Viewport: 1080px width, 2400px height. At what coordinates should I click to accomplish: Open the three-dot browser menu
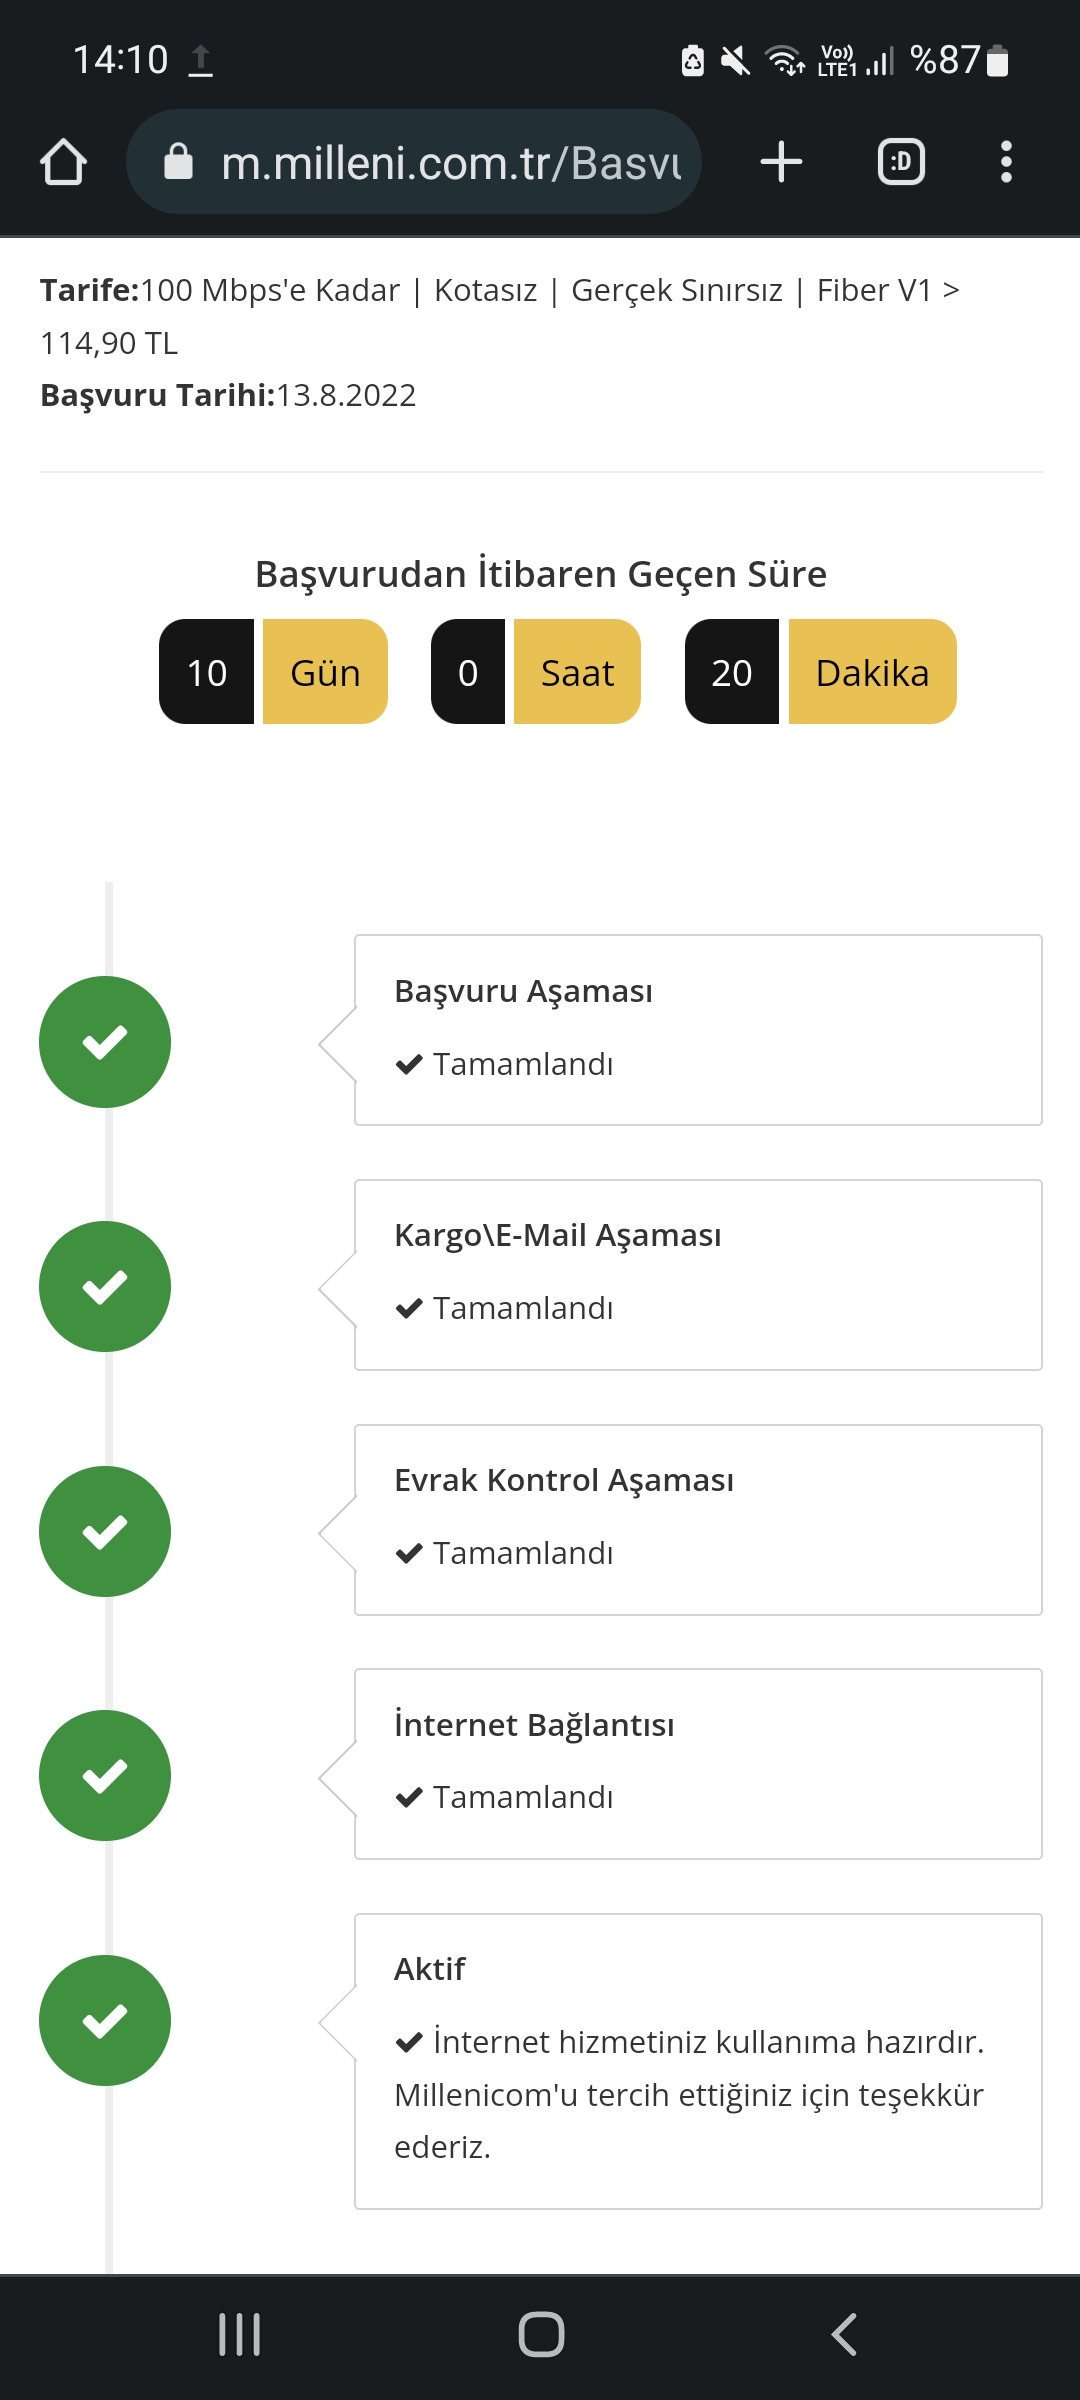1006,162
